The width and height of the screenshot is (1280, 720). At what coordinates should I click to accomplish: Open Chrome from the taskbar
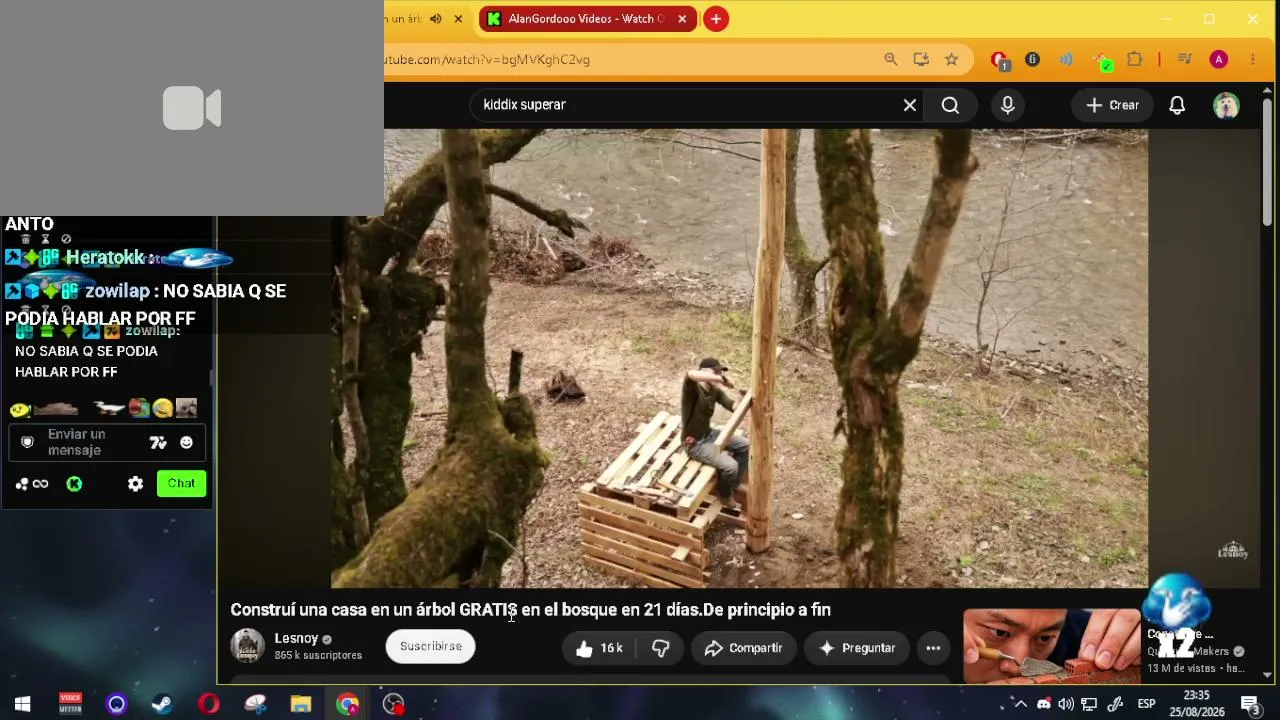[347, 704]
